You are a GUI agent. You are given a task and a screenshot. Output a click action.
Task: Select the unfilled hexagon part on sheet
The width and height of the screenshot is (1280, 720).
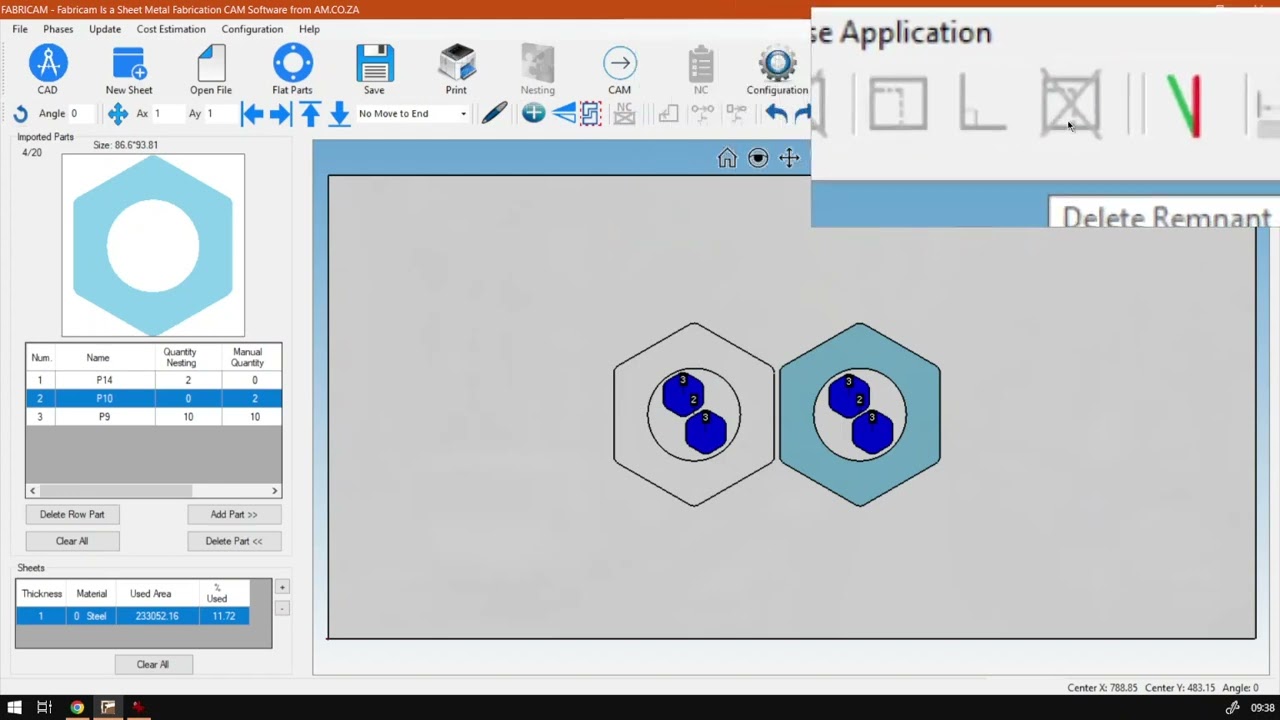[x=694, y=415]
